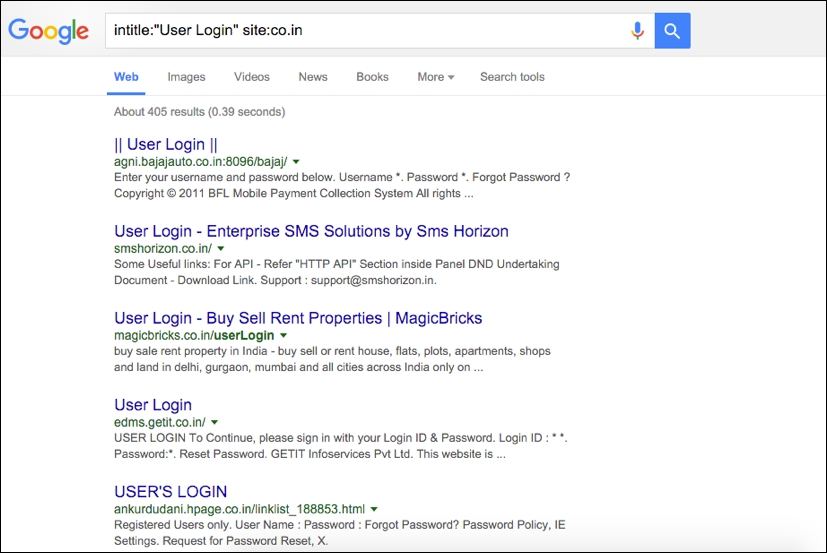Expand arrow beside magicbricks.co.in/userLogin URL
The height and width of the screenshot is (553, 827).
pos(283,336)
